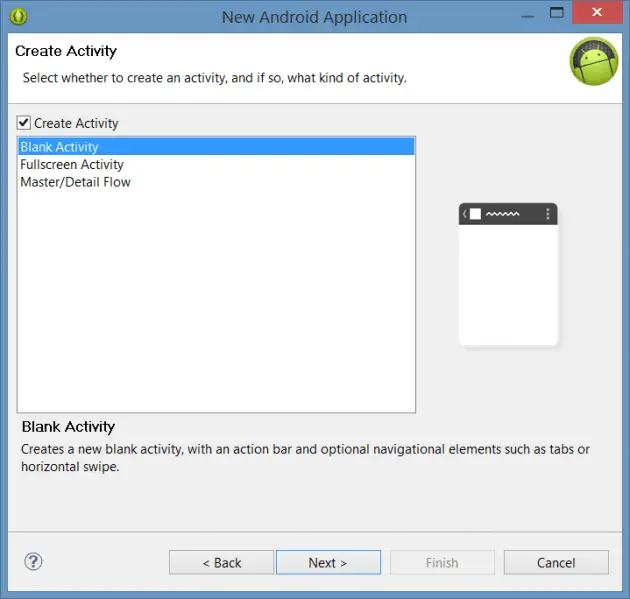Click empty space in the activity list
The image size is (630, 599).
click(216, 300)
